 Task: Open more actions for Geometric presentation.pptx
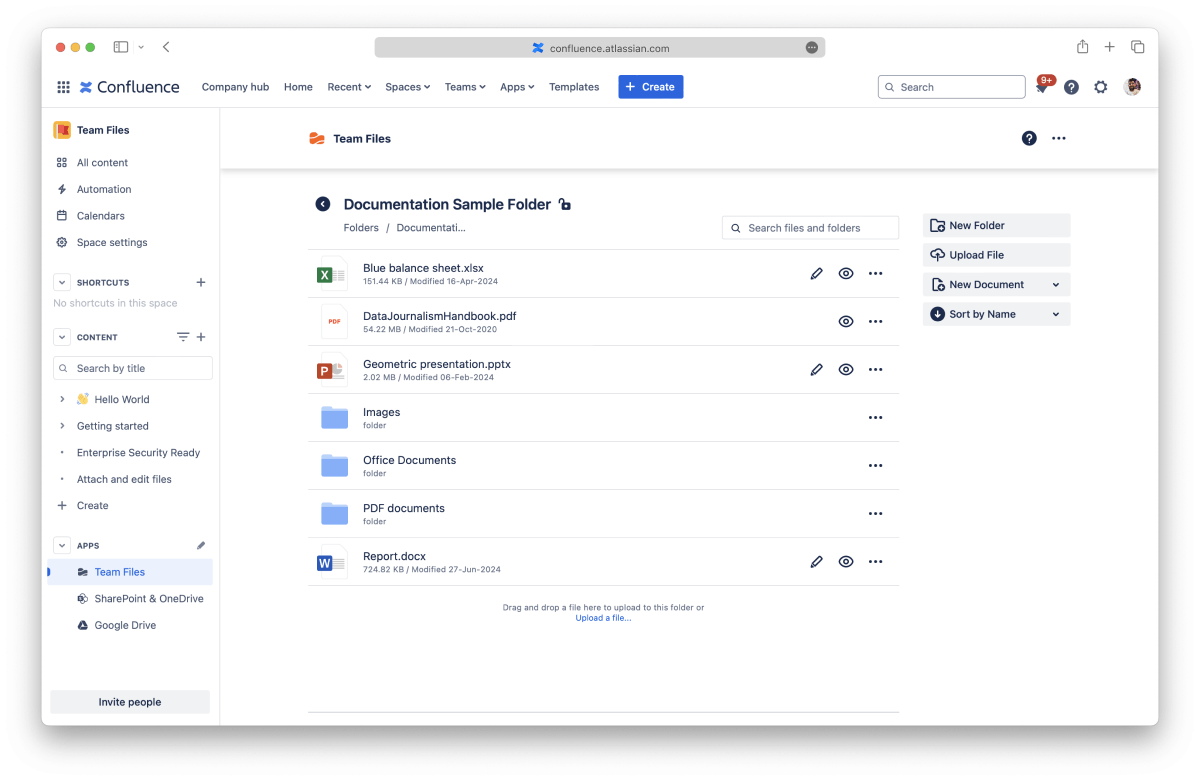[x=876, y=369]
